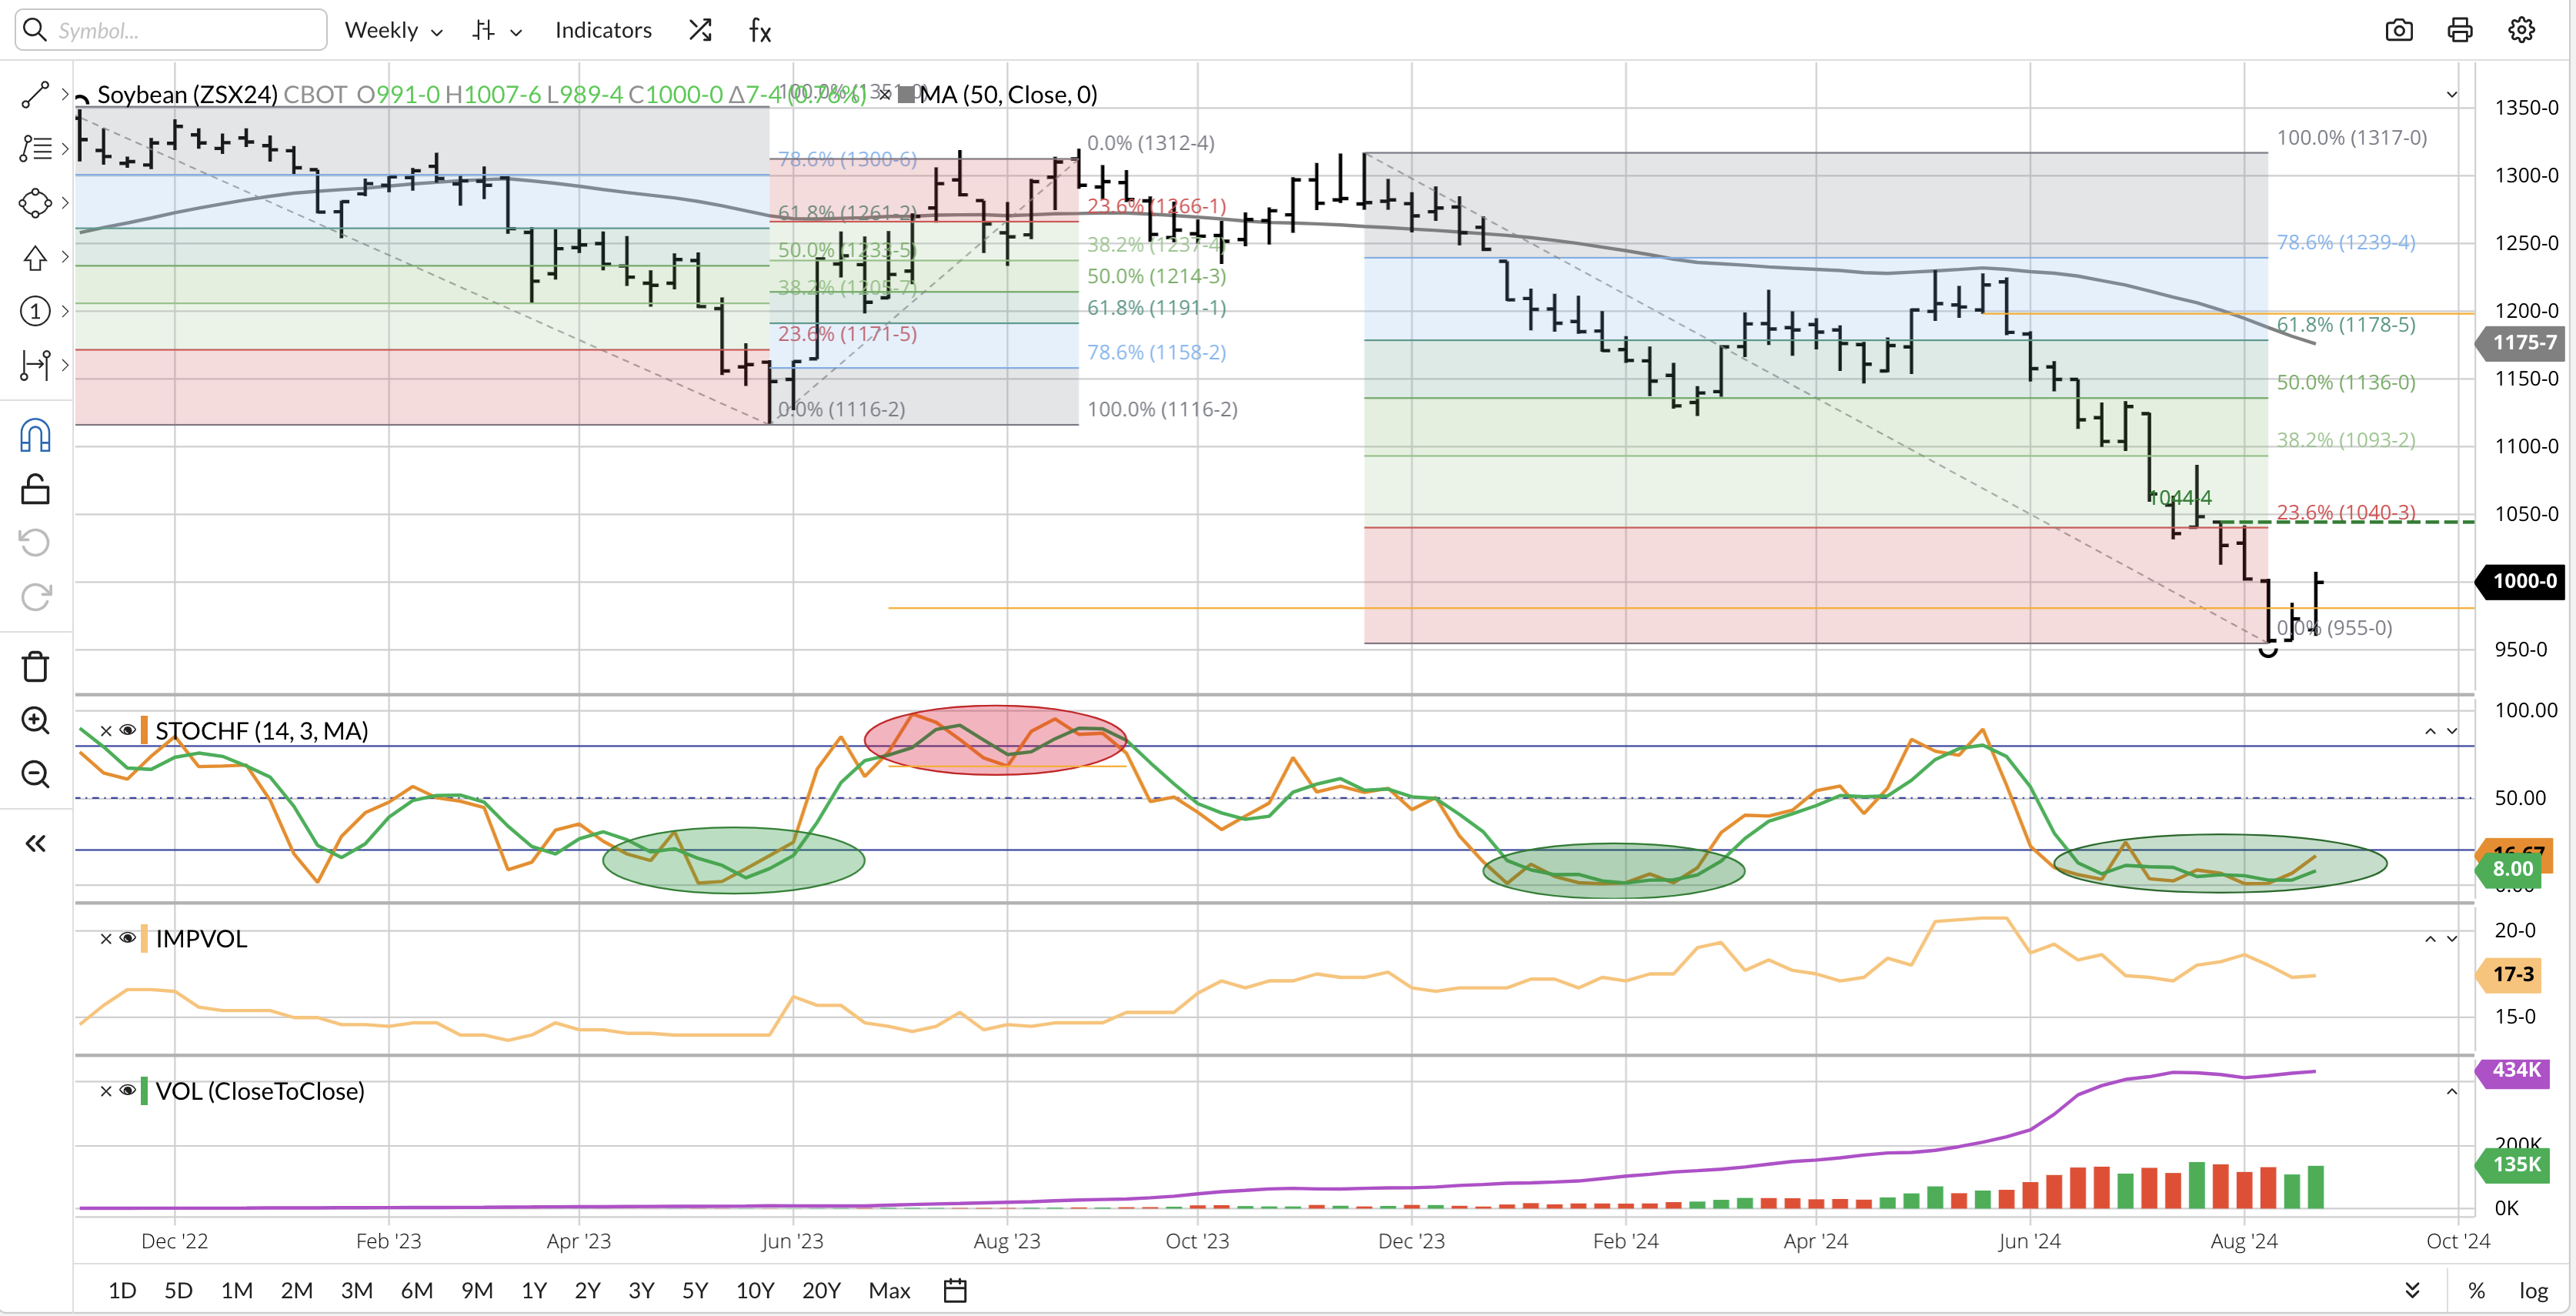The width and height of the screenshot is (2576, 1316).
Task: Select the 6M time range
Action: (416, 1290)
